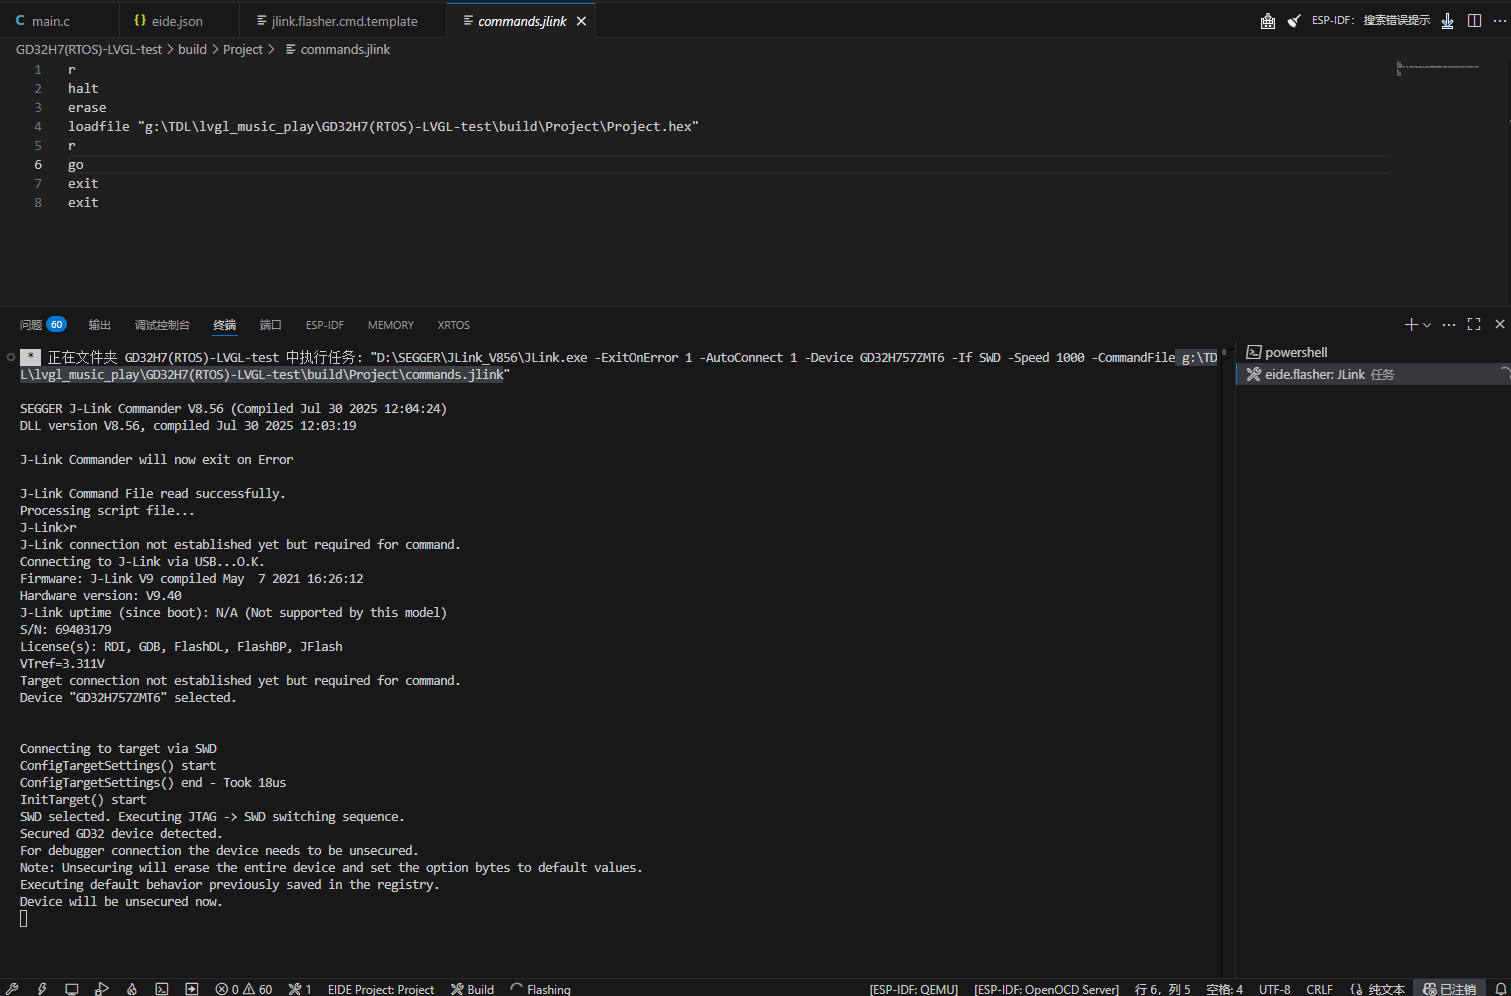
Task: Click the Flashing status indicator
Action: coord(540,989)
